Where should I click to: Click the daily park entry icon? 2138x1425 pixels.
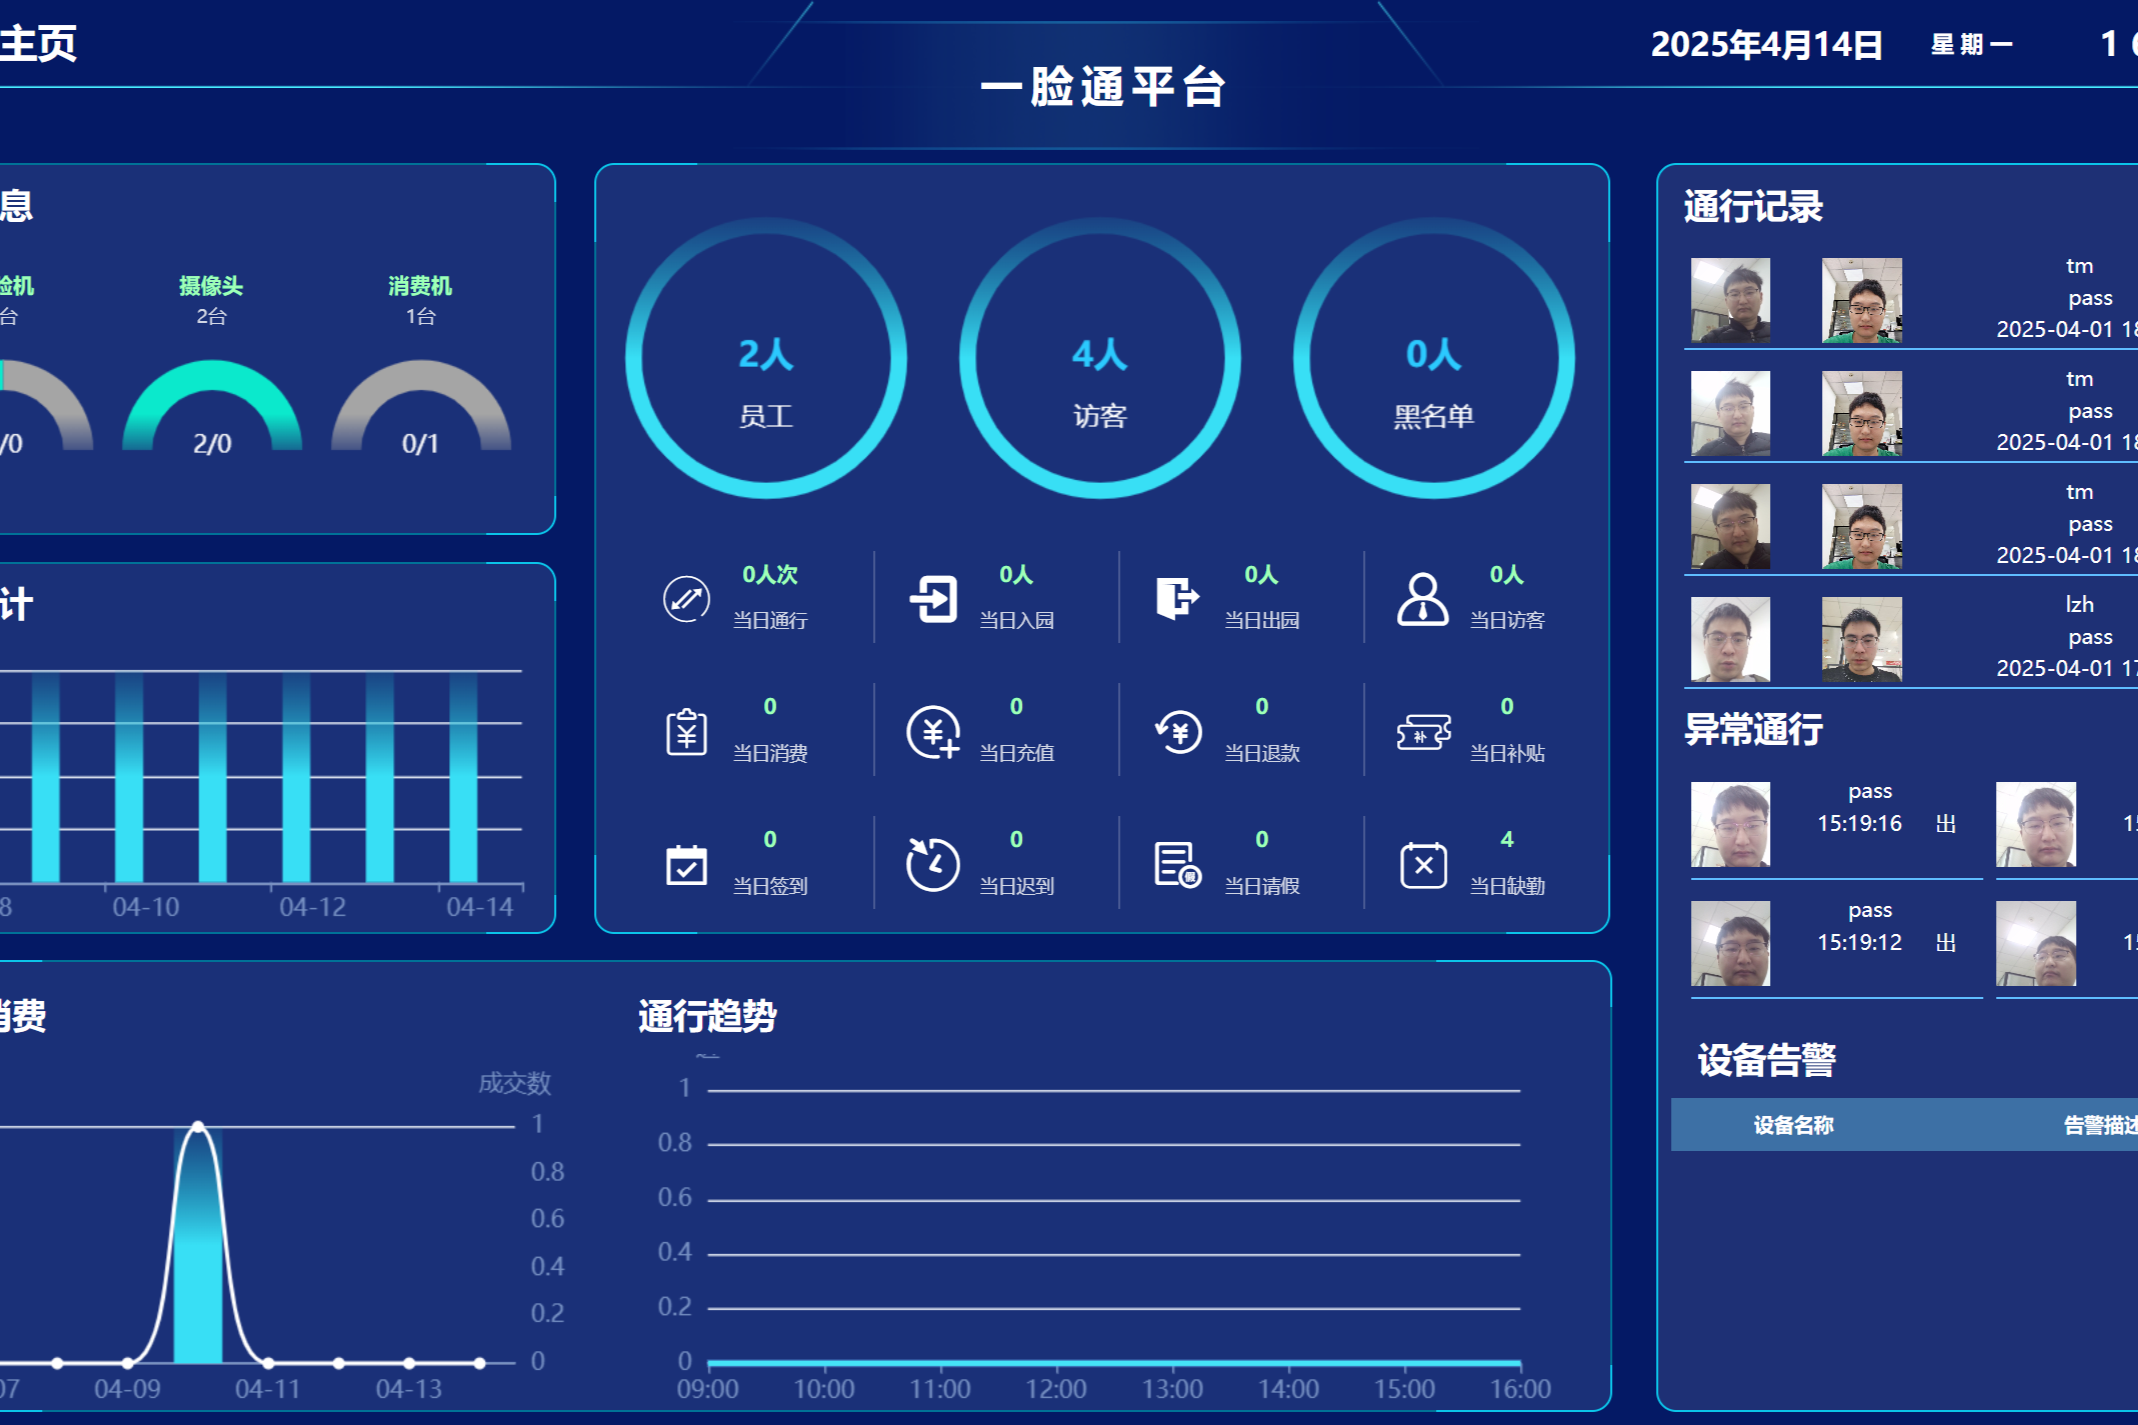point(933,598)
